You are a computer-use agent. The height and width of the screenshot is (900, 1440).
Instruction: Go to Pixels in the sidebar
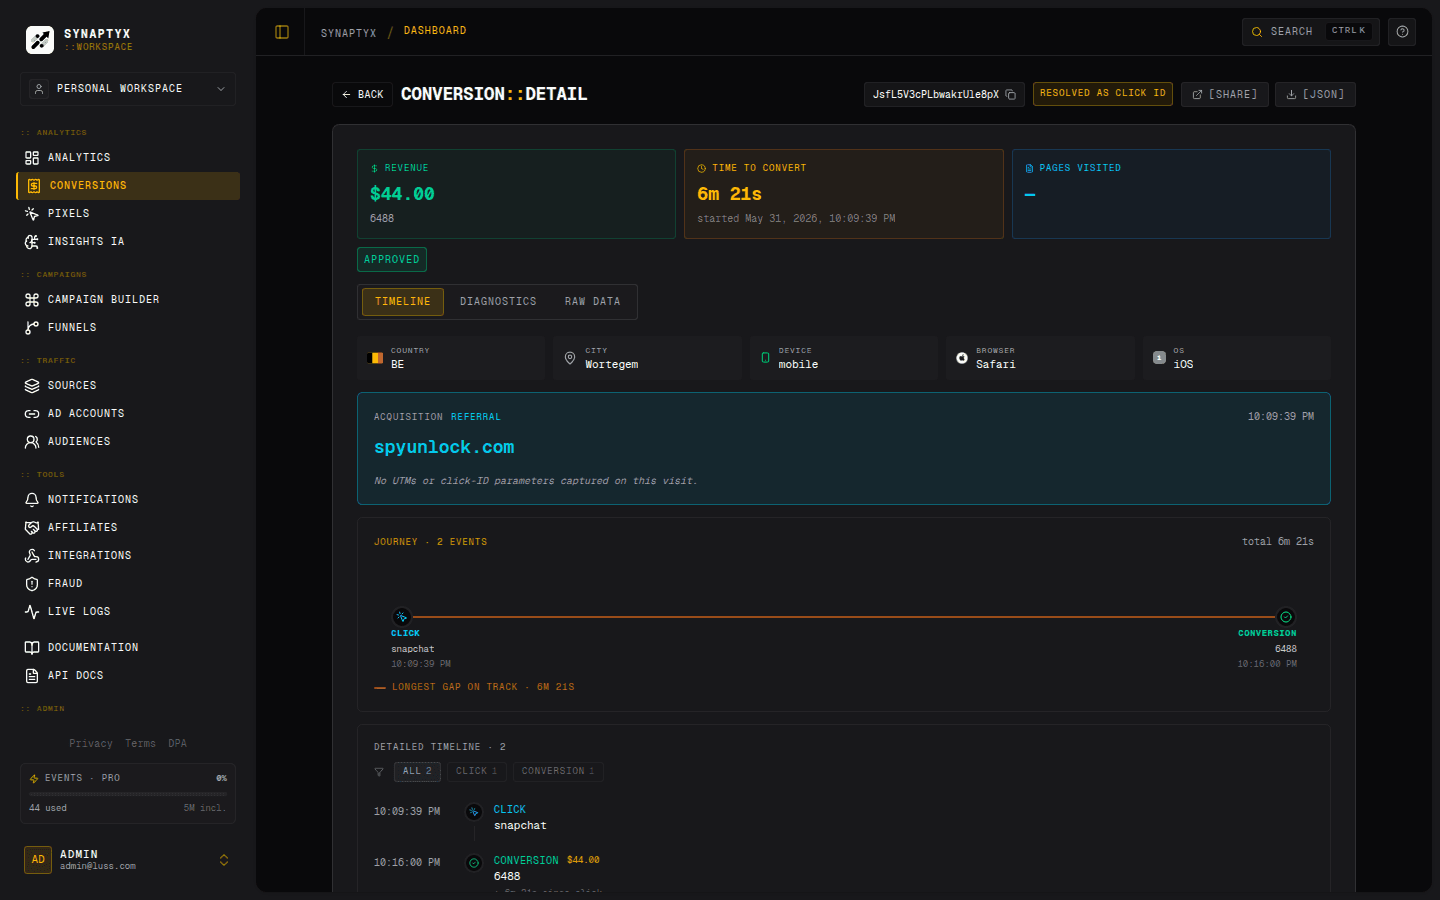pyautogui.click(x=128, y=214)
